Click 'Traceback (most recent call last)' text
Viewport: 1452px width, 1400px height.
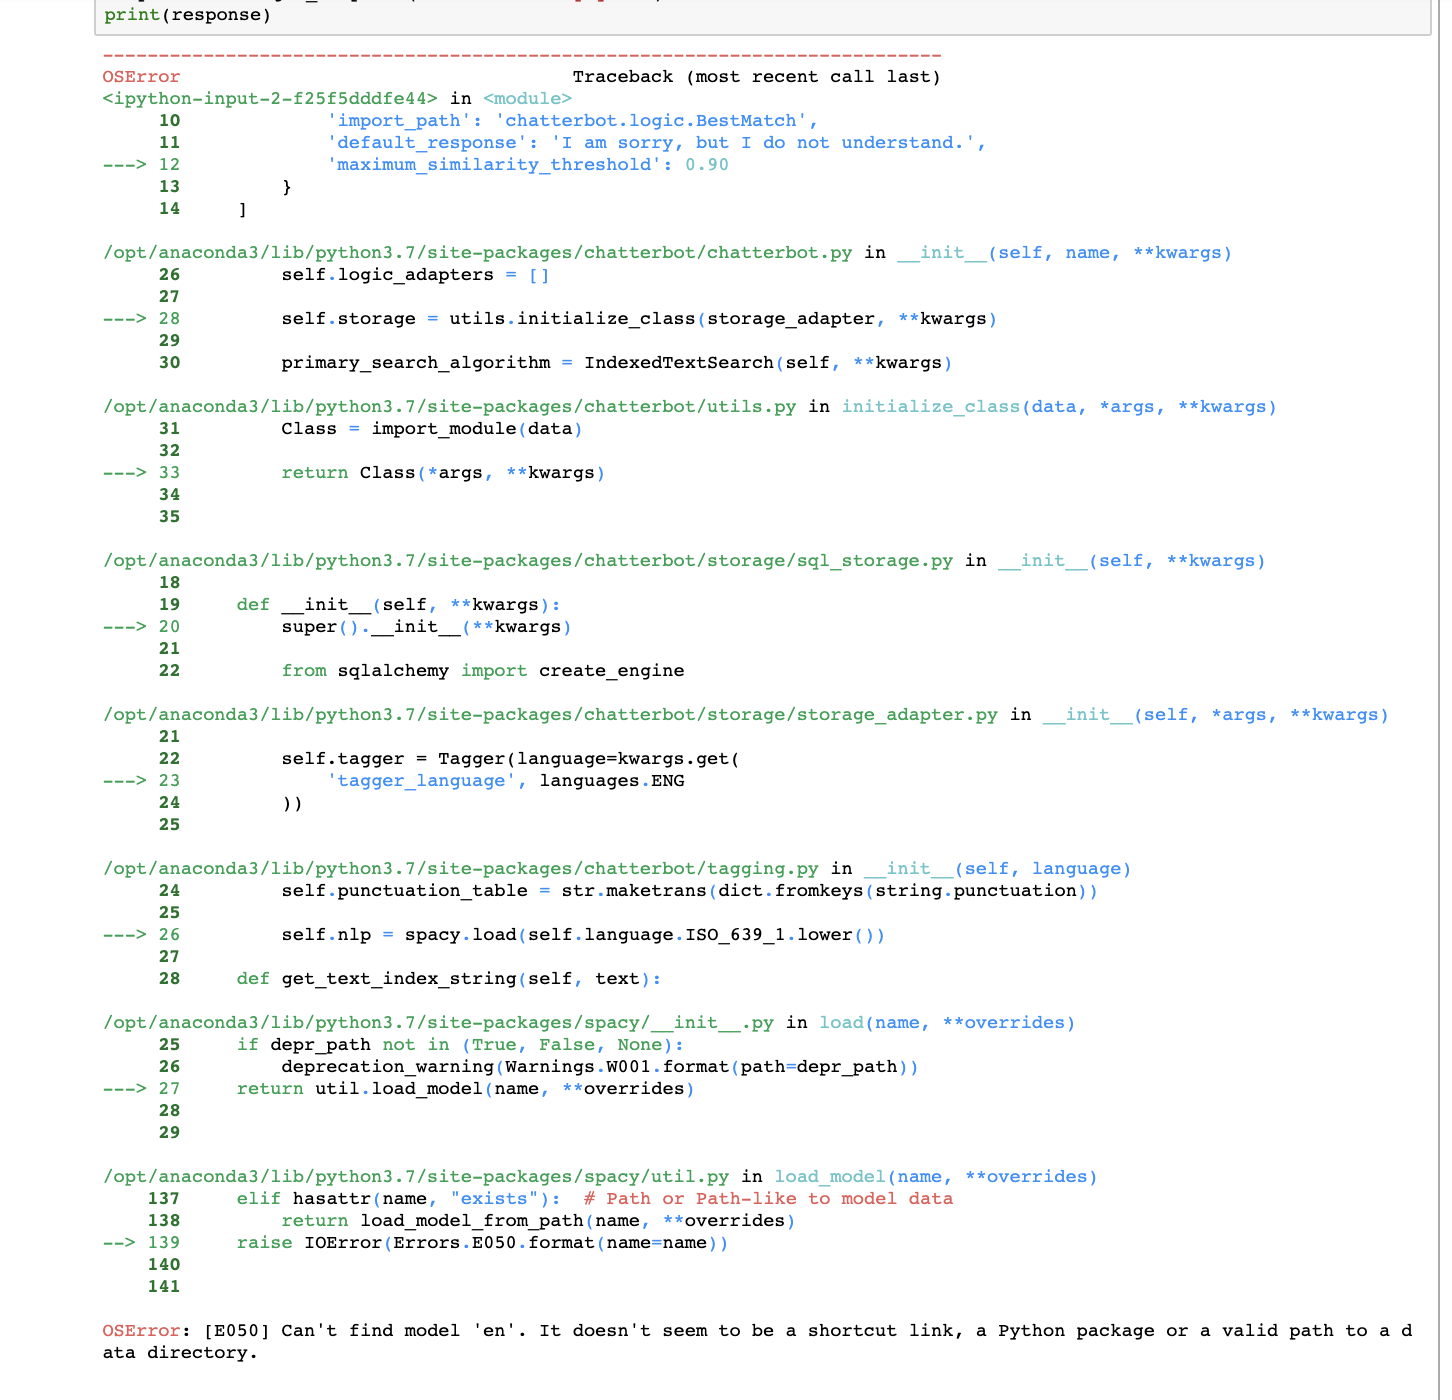[x=756, y=77]
